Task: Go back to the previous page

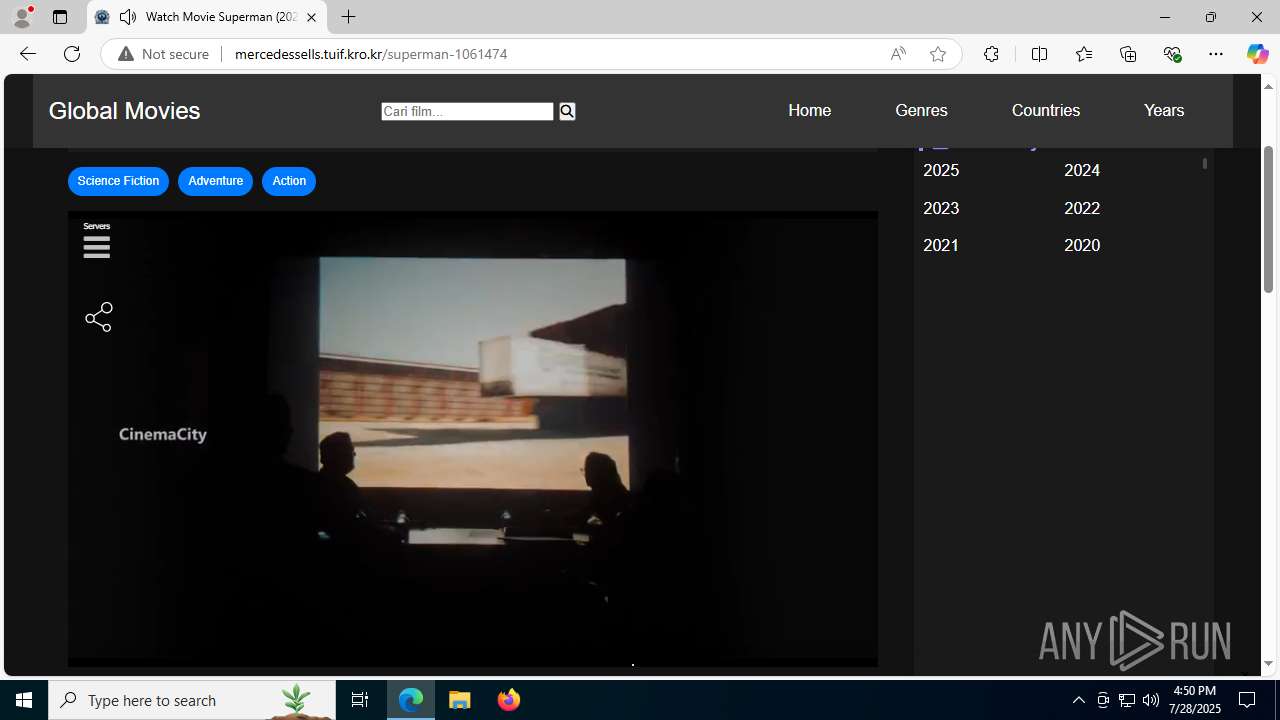Action: (27, 54)
